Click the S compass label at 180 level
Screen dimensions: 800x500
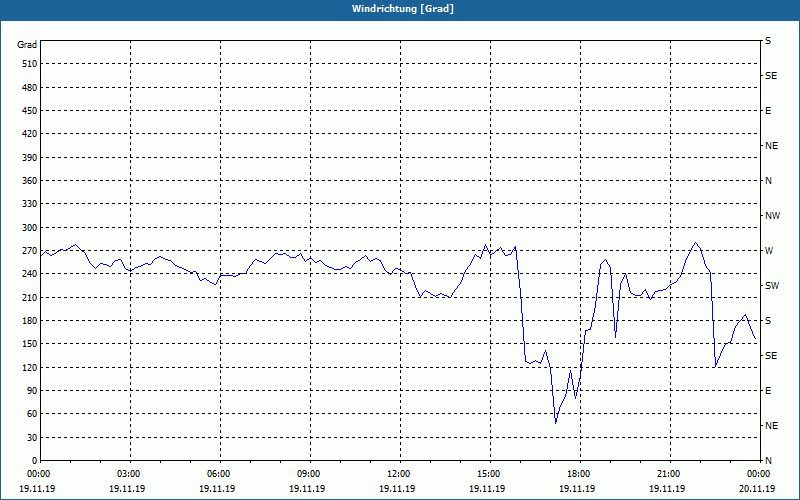click(768, 321)
